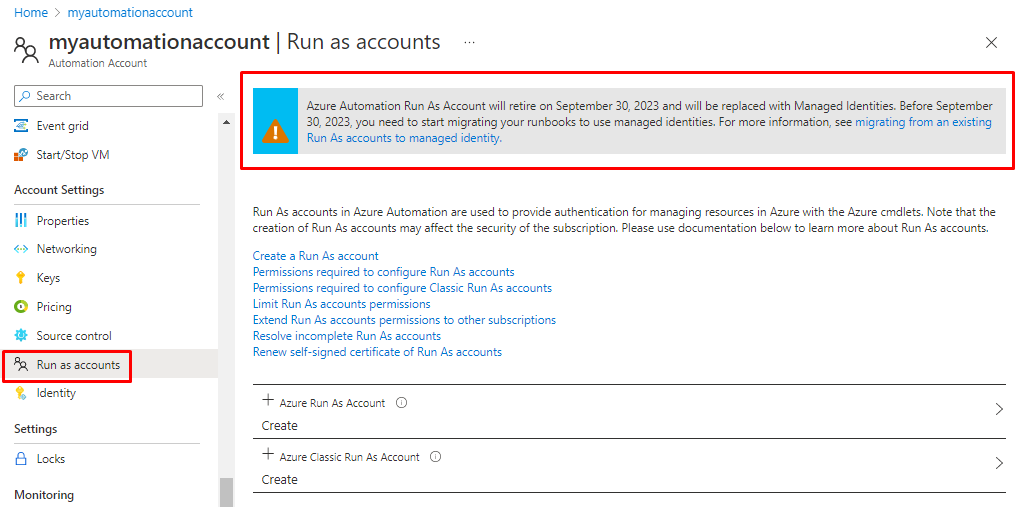This screenshot has width=1018, height=507.
Task: Open the more options ellipsis menu
Action: click(x=469, y=43)
